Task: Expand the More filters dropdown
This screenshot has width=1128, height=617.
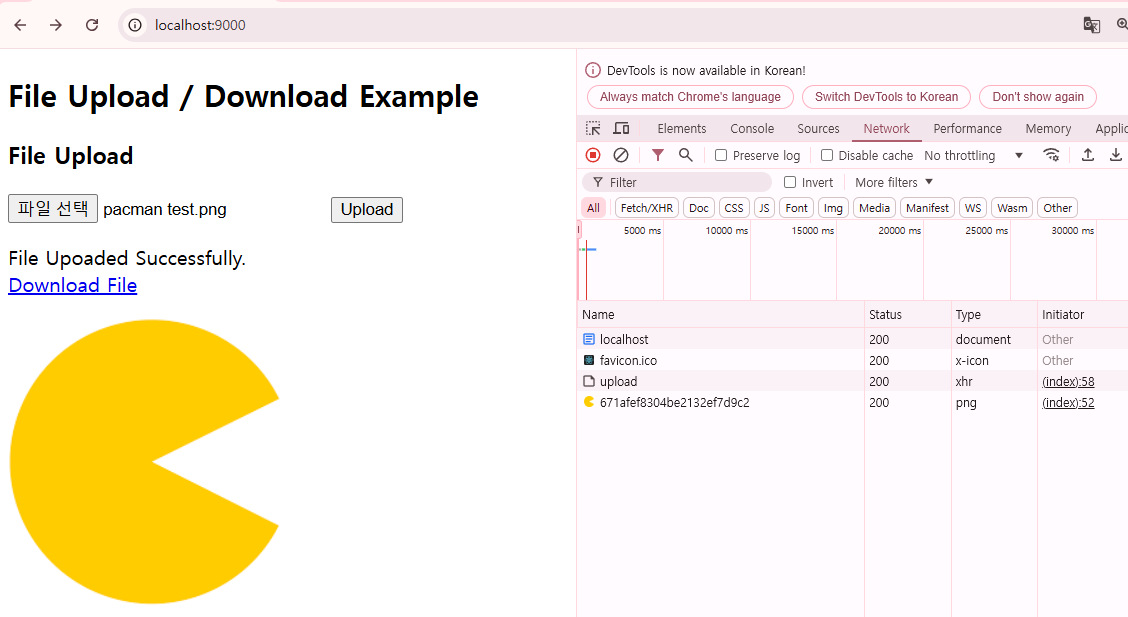Action: coord(893,183)
